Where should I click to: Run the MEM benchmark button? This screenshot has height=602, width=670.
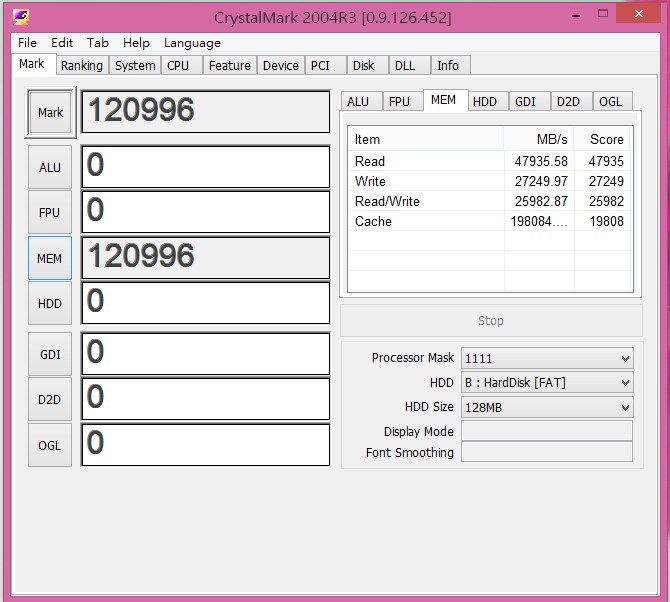pyautogui.click(x=50, y=258)
